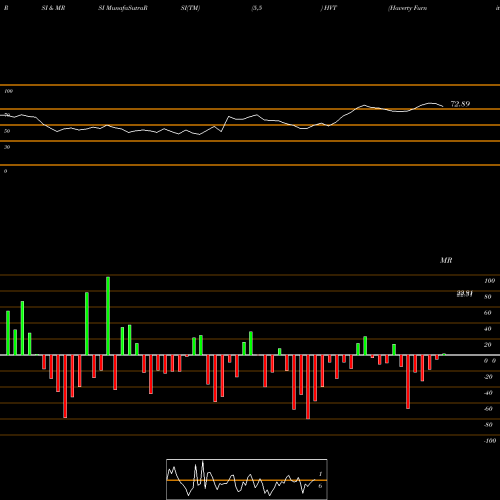Click the MunafaSutra header text

point(125,8)
